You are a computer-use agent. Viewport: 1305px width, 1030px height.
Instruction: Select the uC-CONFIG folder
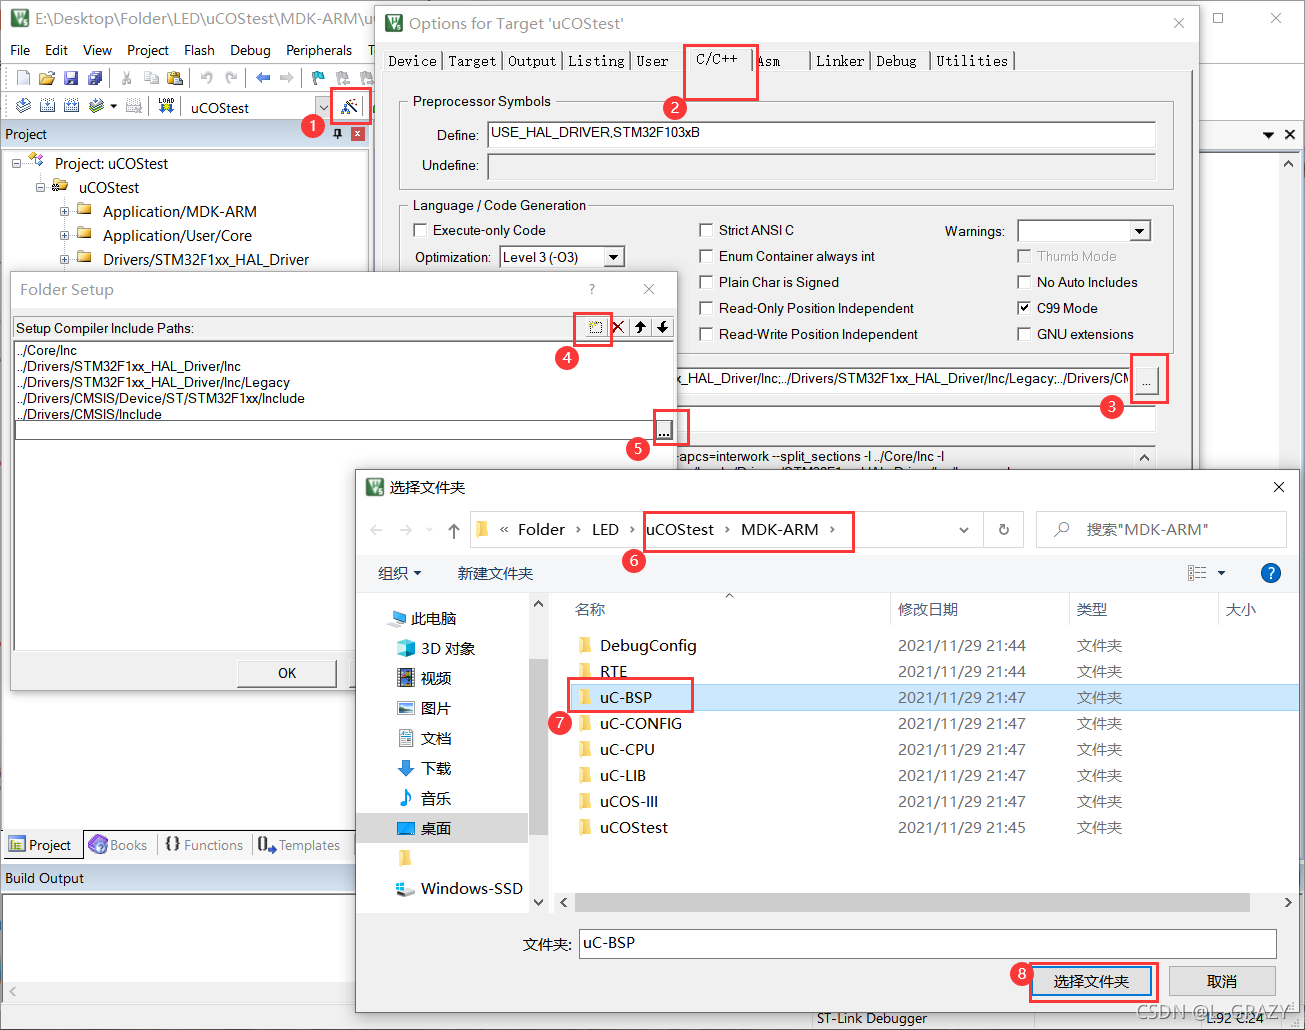[640, 723]
